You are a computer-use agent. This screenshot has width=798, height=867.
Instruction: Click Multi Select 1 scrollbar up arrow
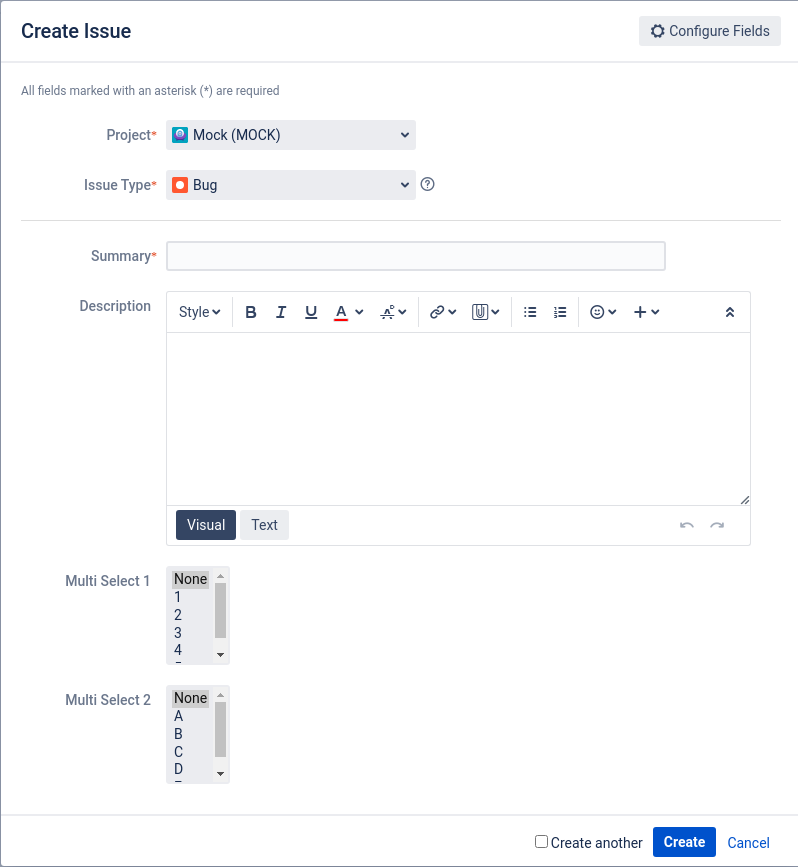(221, 576)
